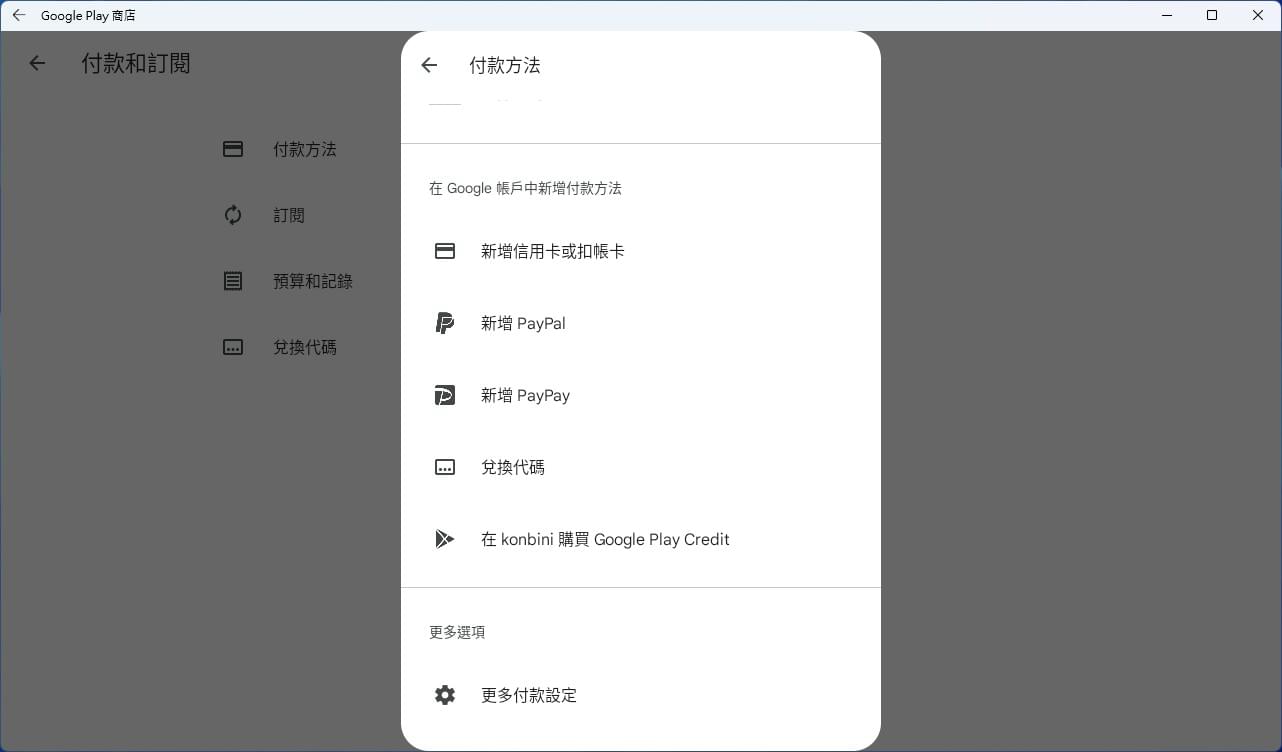Close the Google Play 商店 window
This screenshot has width=1282, height=752.
click(1258, 15)
